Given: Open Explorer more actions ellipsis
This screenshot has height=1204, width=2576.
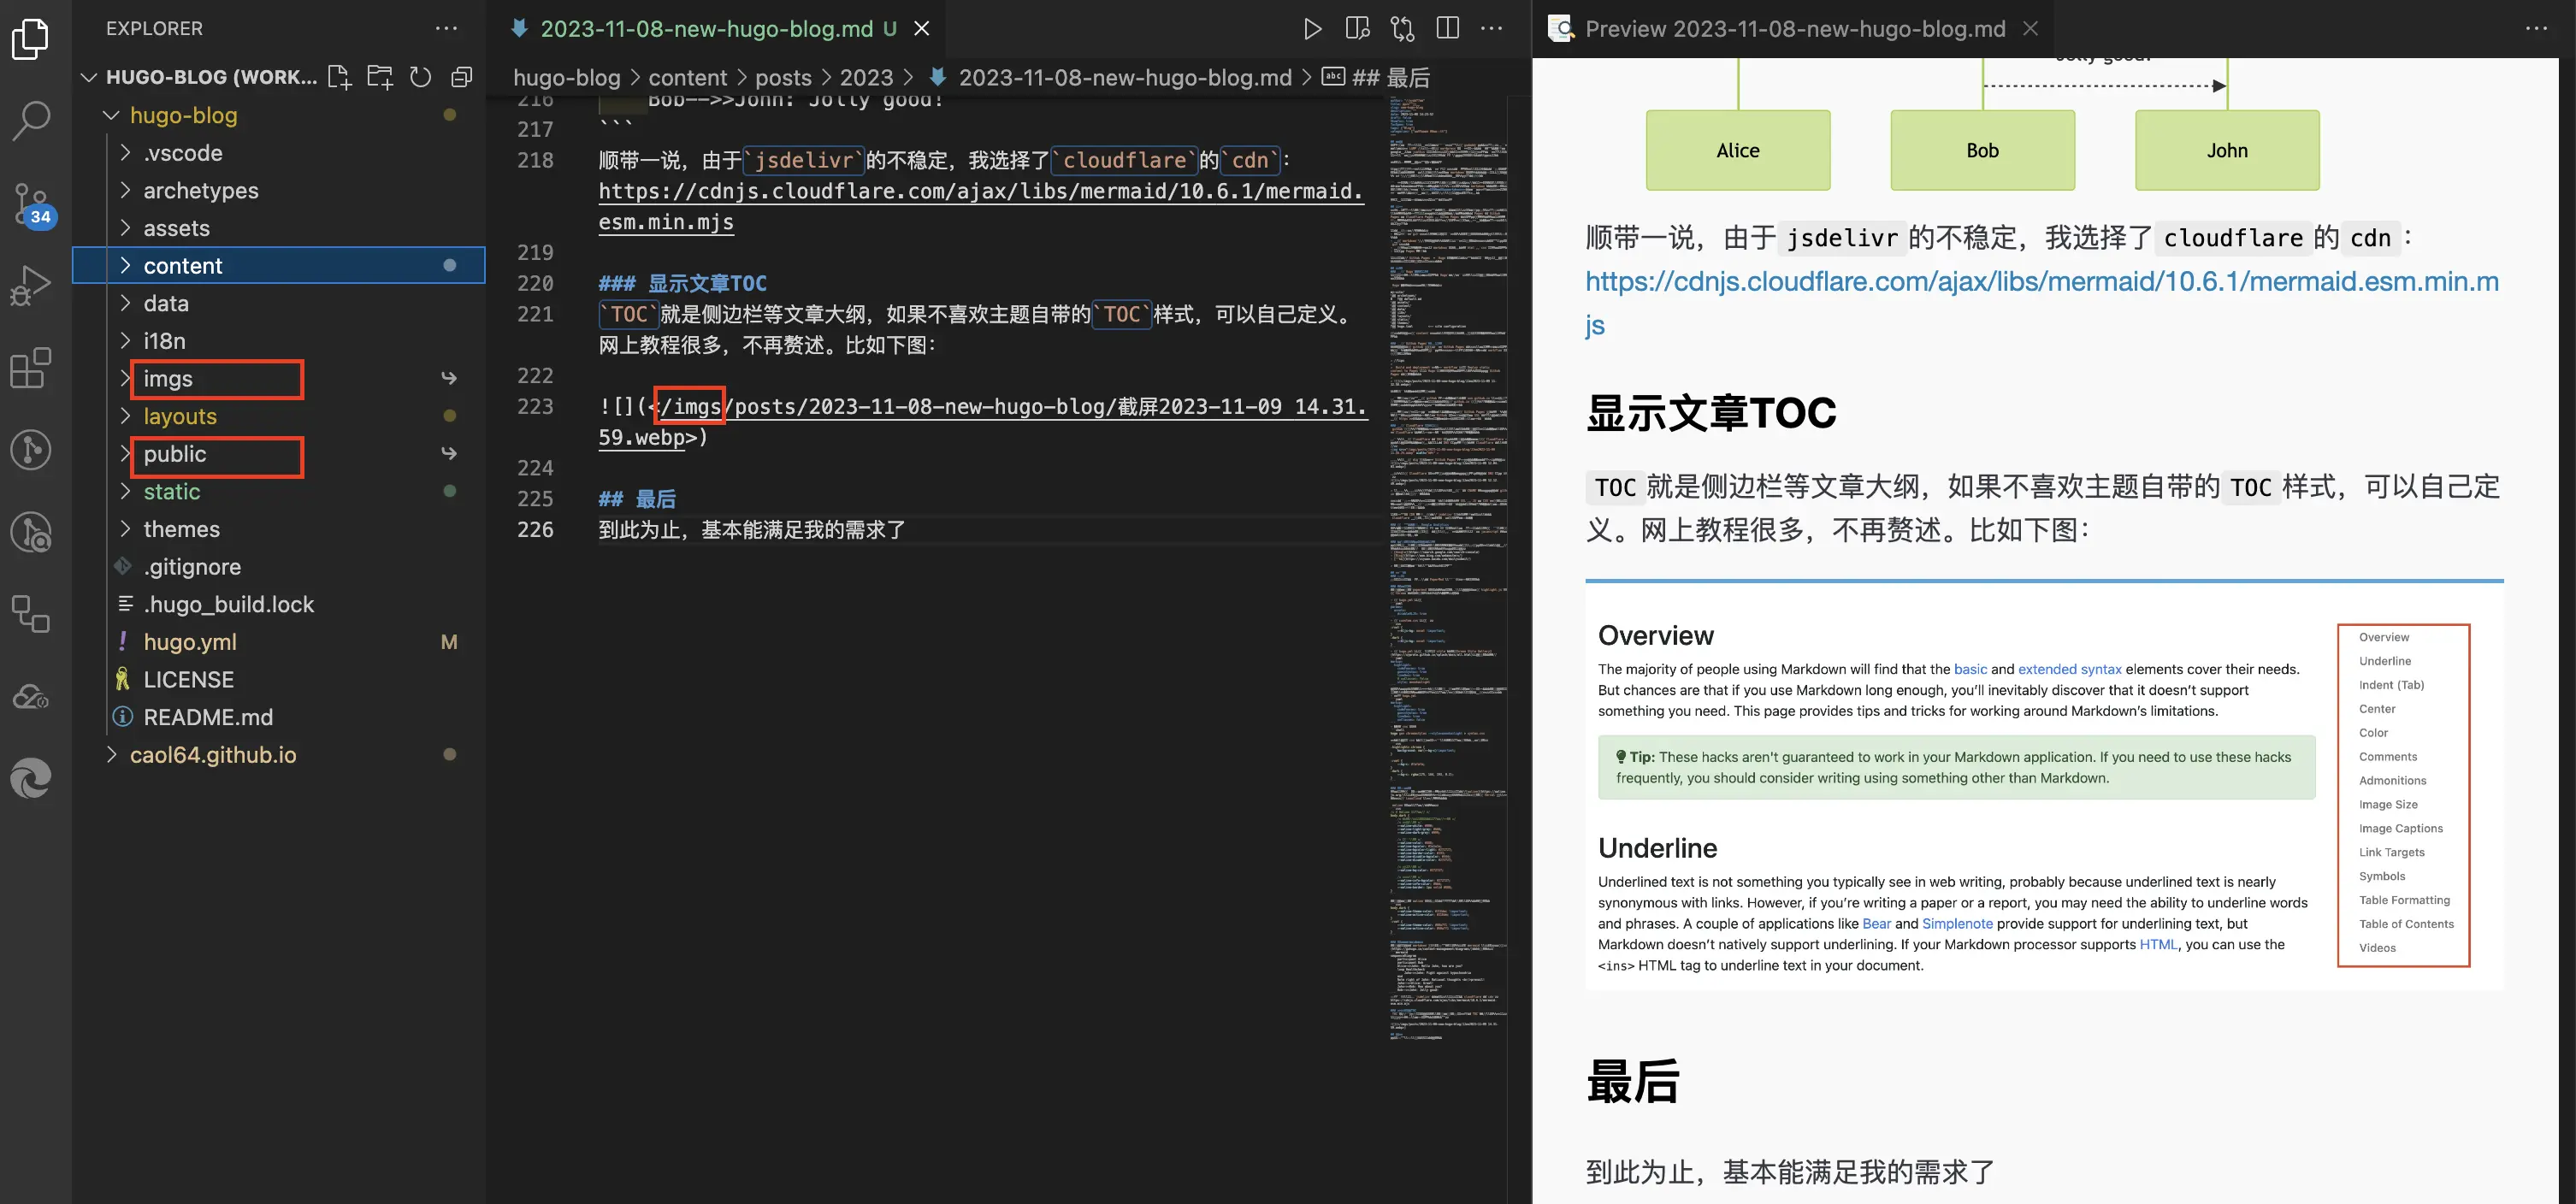Looking at the screenshot, I should 446,29.
